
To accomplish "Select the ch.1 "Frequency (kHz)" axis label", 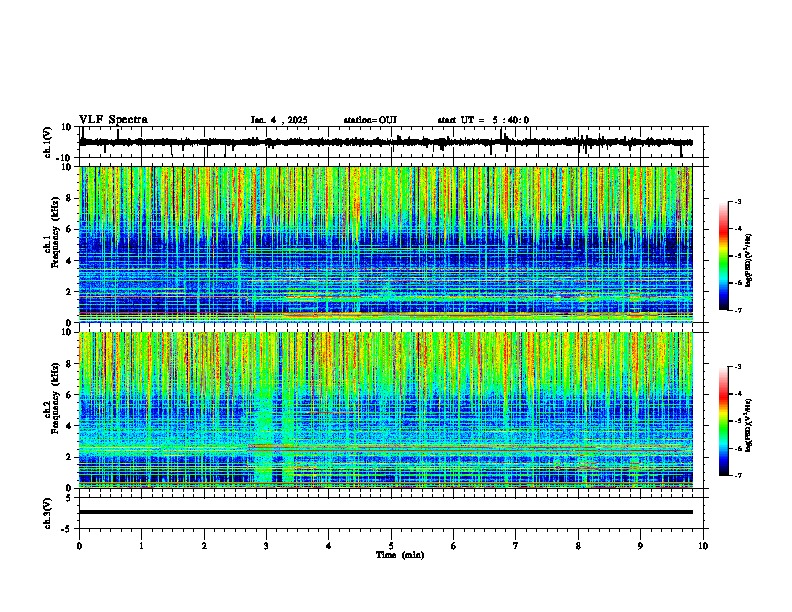I will click(55, 233).
